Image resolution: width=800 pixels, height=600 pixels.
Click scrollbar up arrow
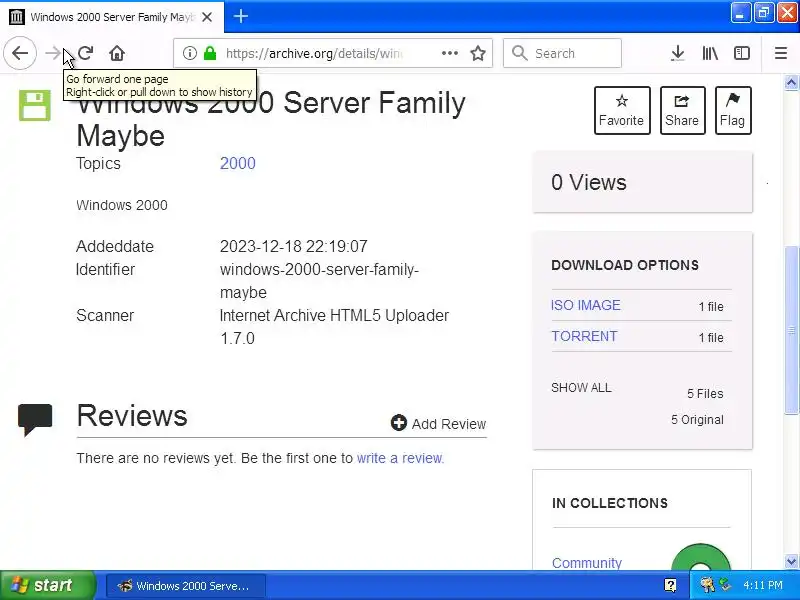[791, 82]
